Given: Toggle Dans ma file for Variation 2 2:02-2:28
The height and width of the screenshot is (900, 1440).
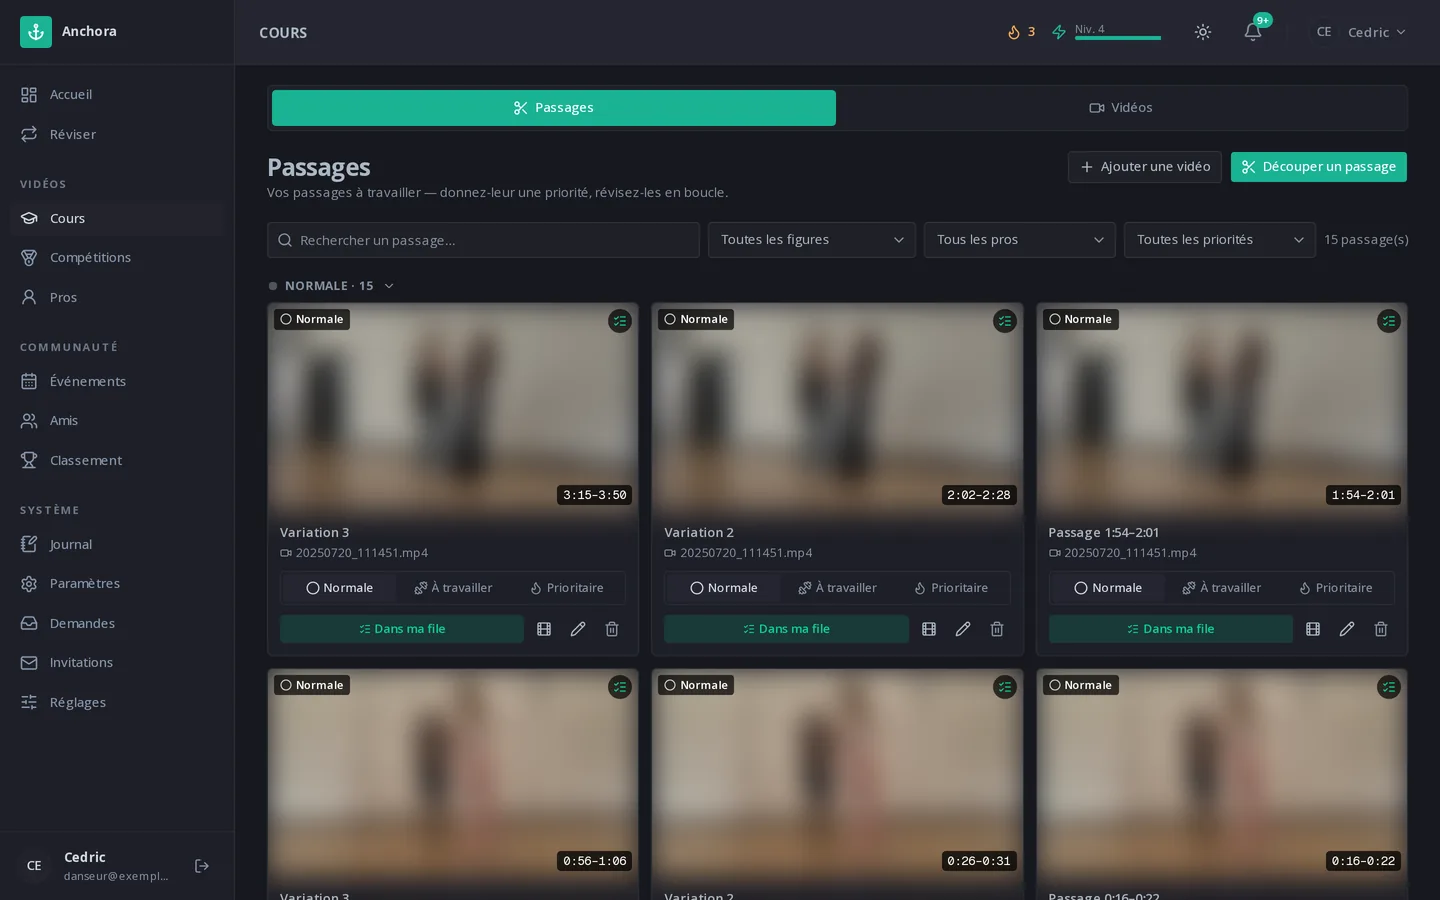Looking at the screenshot, I should tap(786, 629).
